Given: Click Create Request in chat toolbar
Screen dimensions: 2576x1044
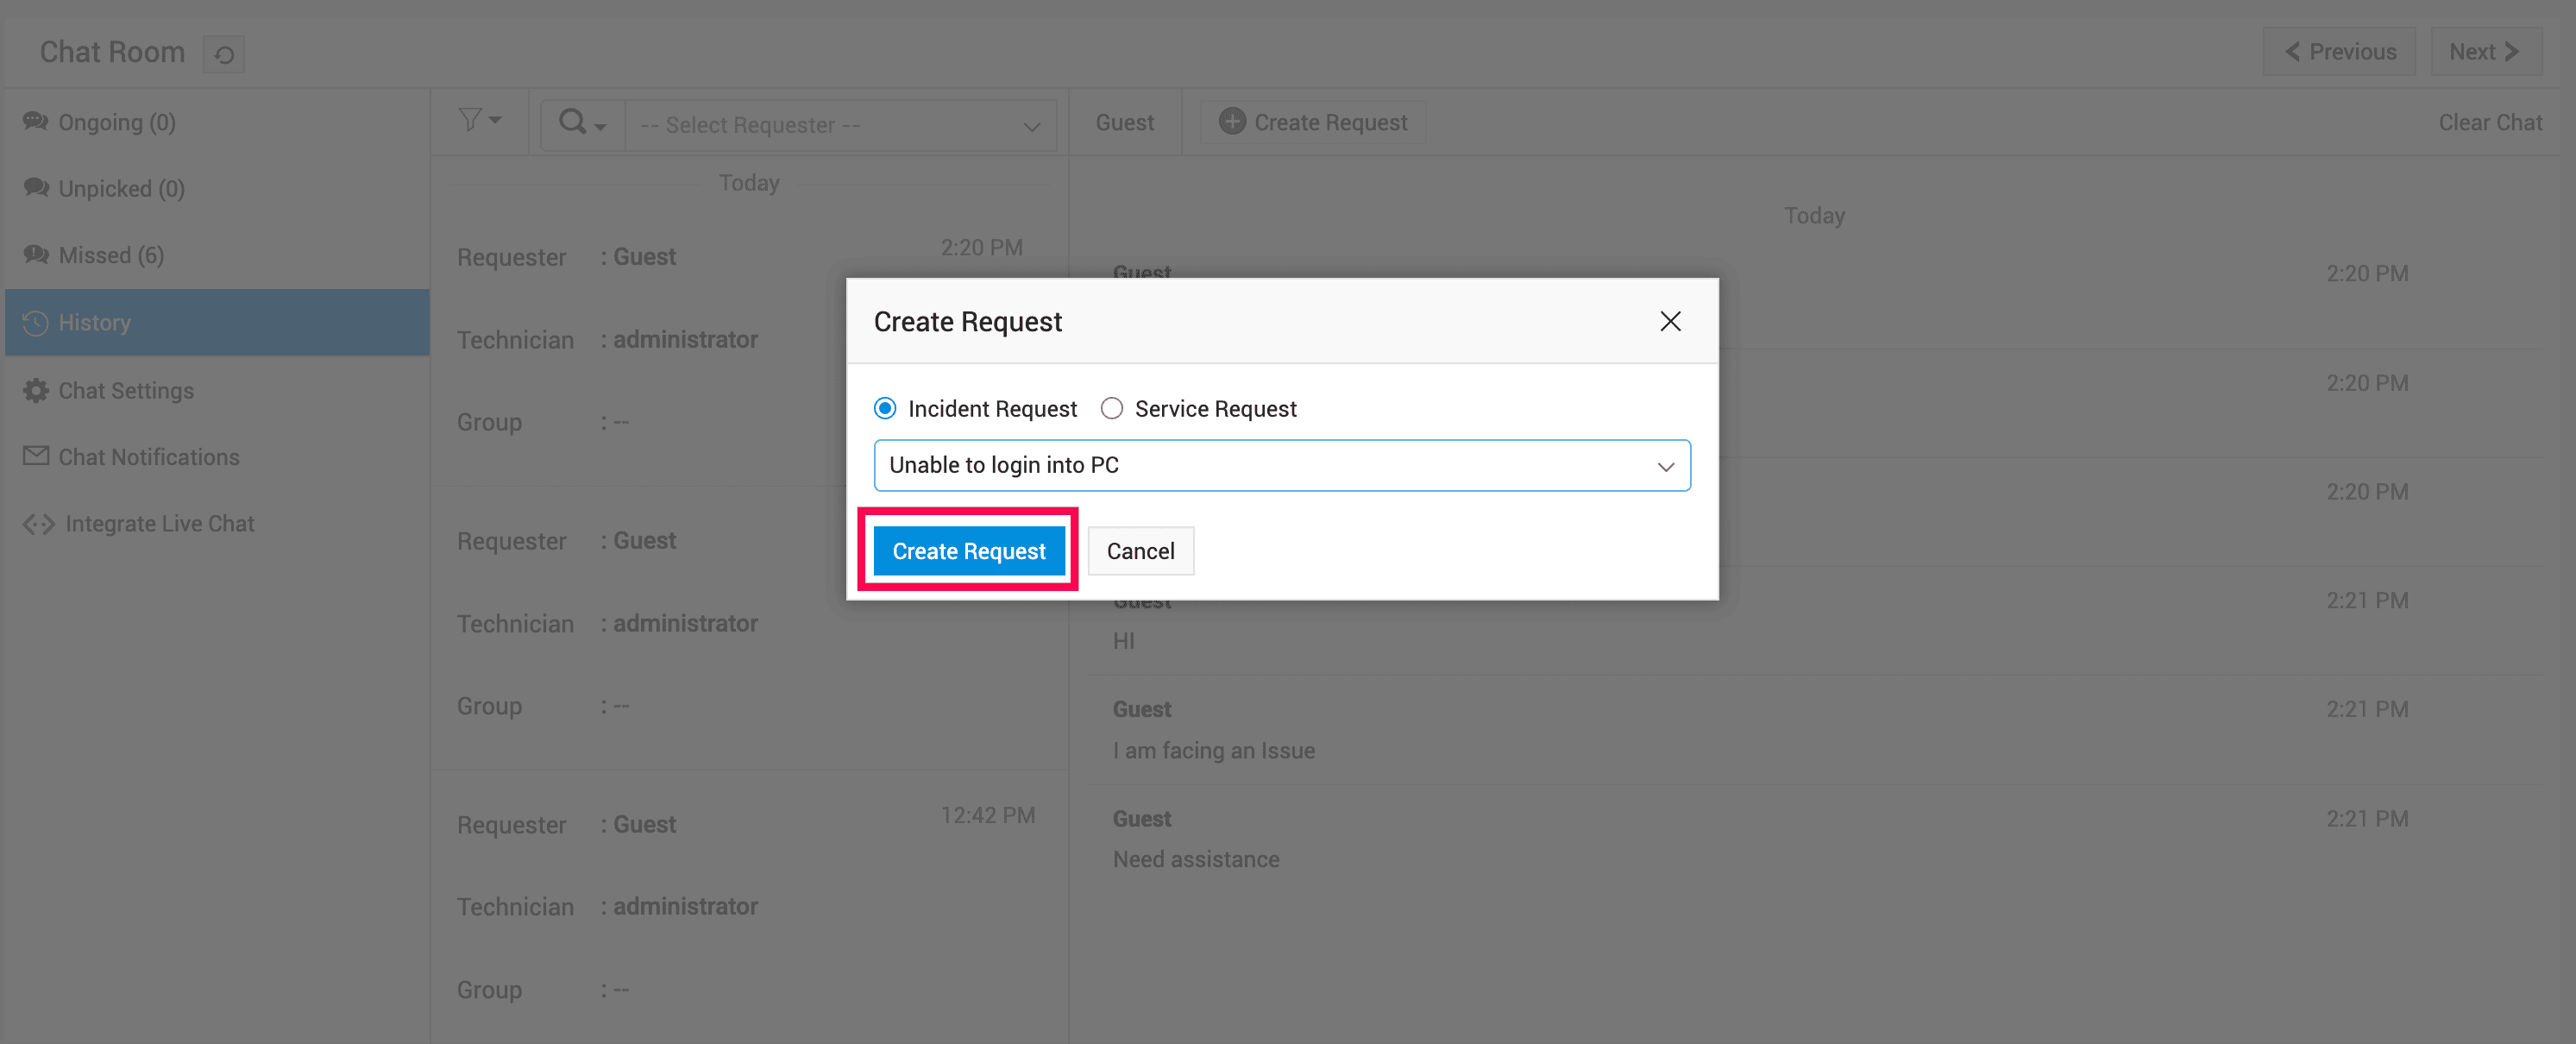Looking at the screenshot, I should click(x=1313, y=122).
